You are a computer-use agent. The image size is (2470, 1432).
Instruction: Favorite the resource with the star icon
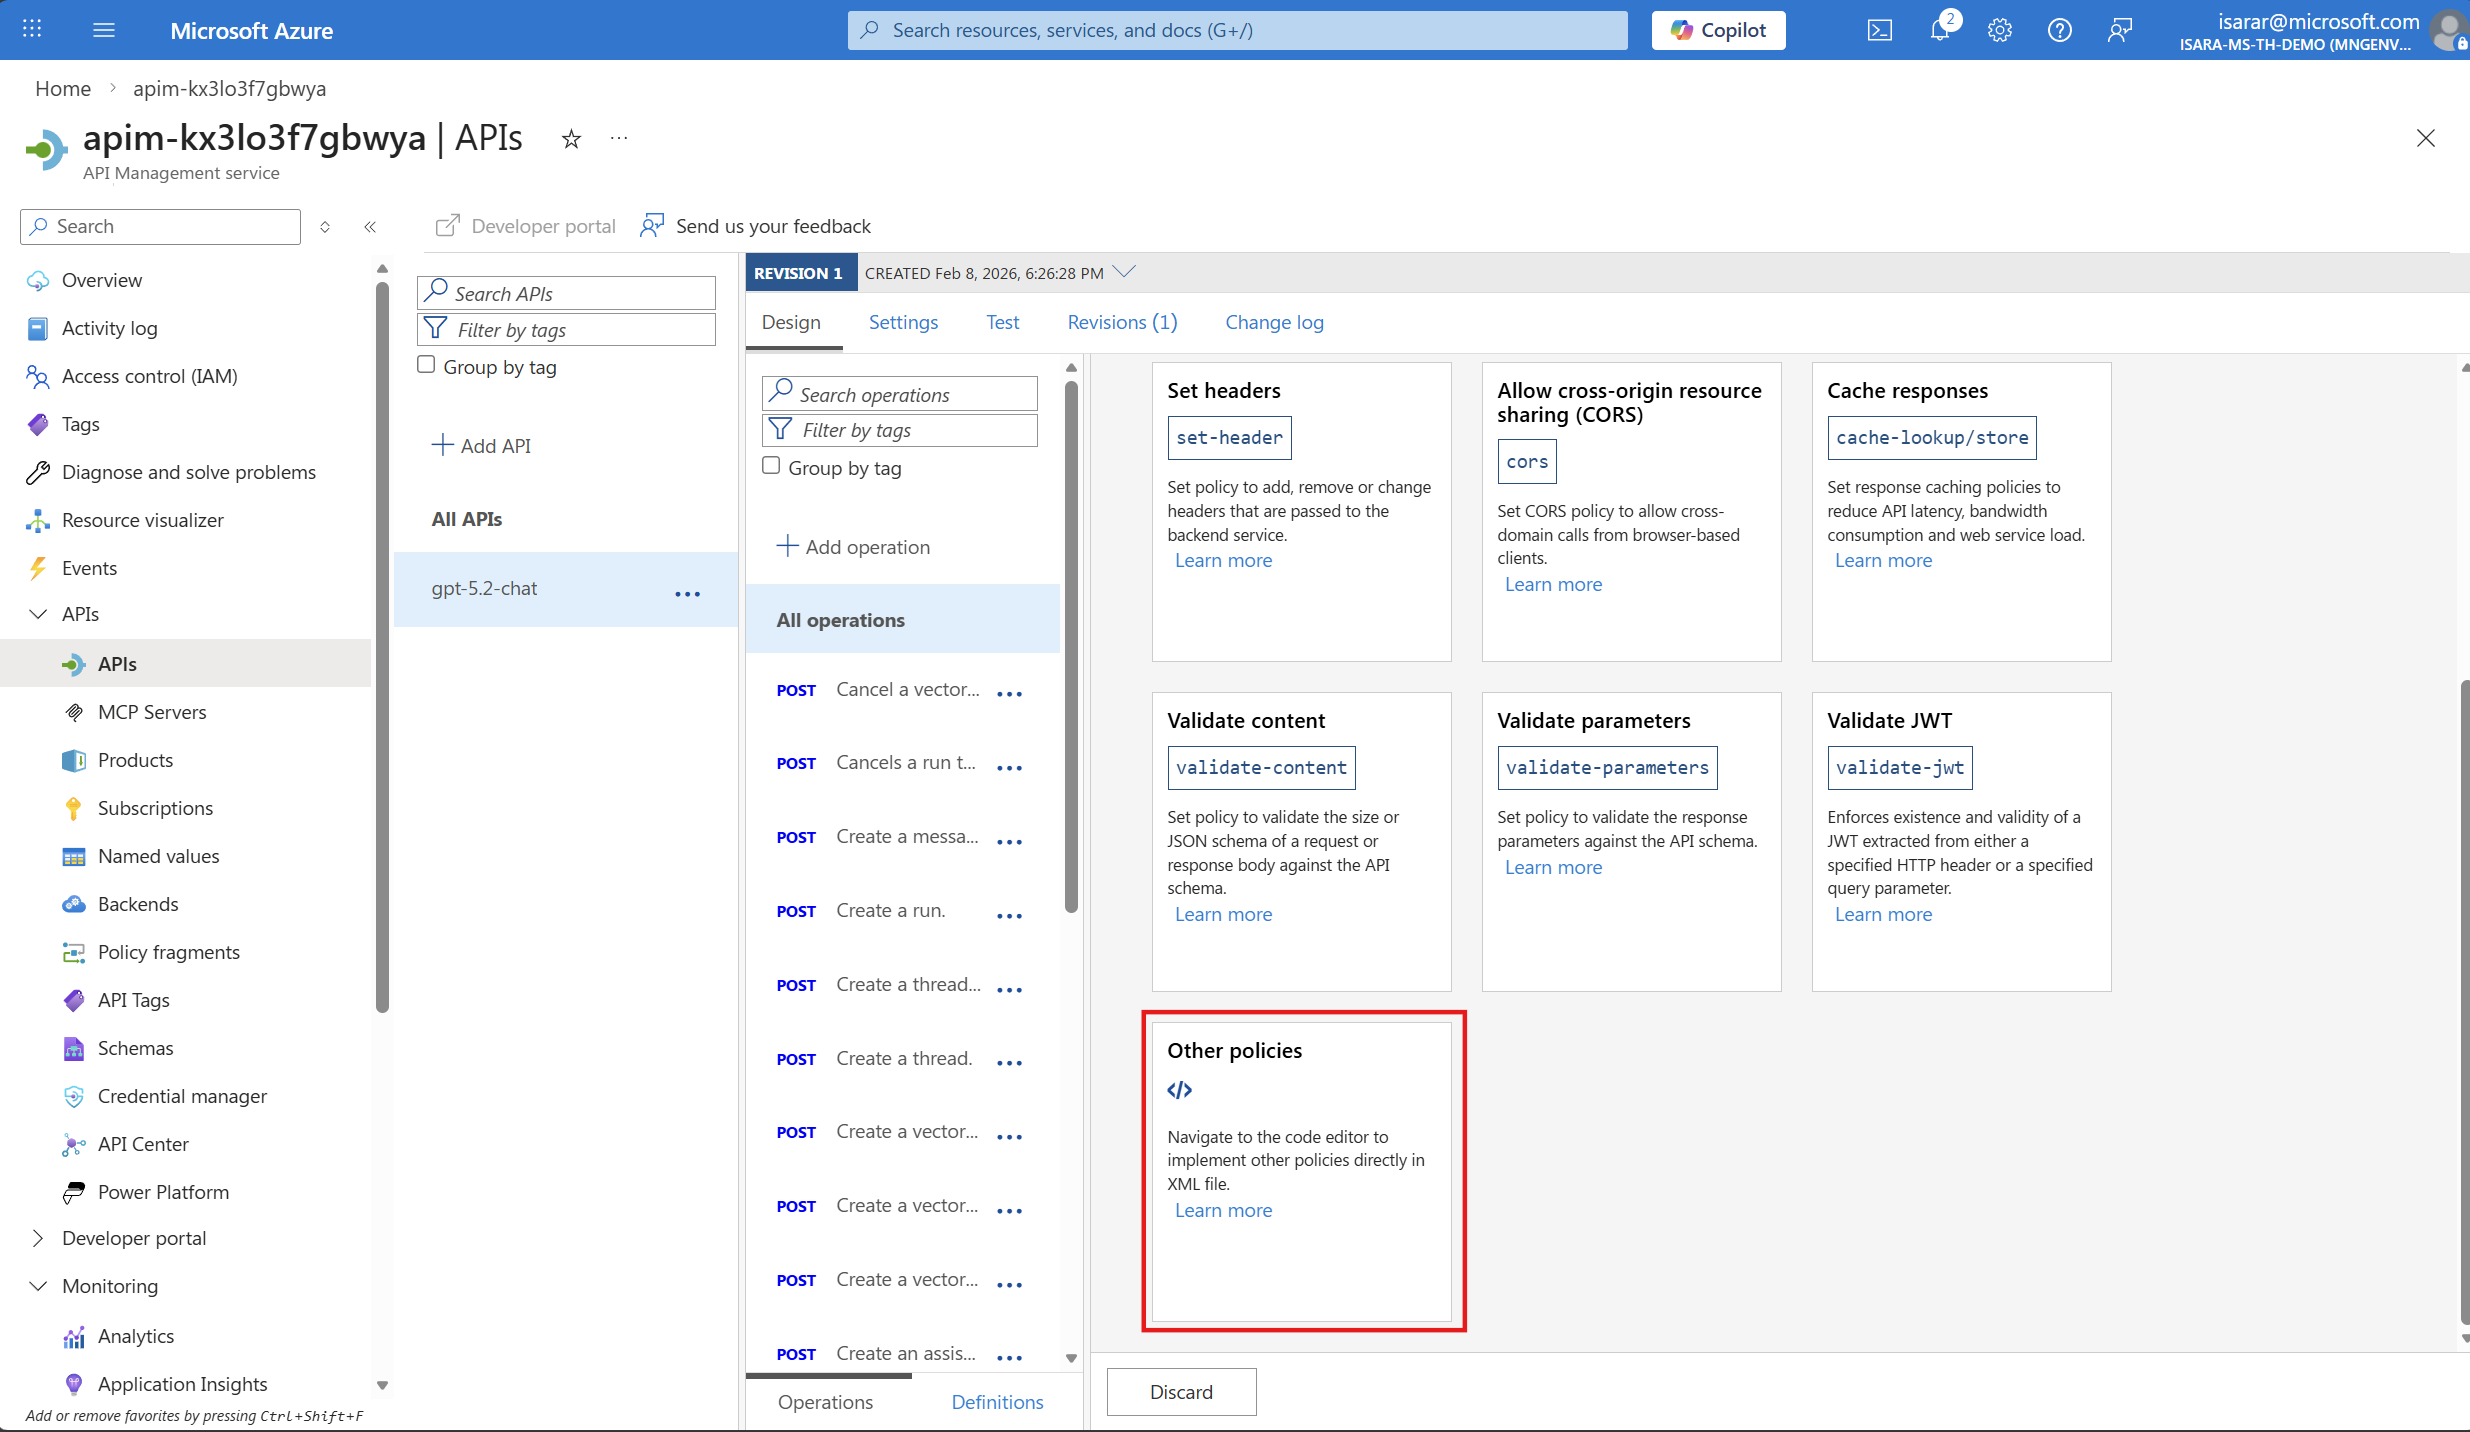(571, 139)
